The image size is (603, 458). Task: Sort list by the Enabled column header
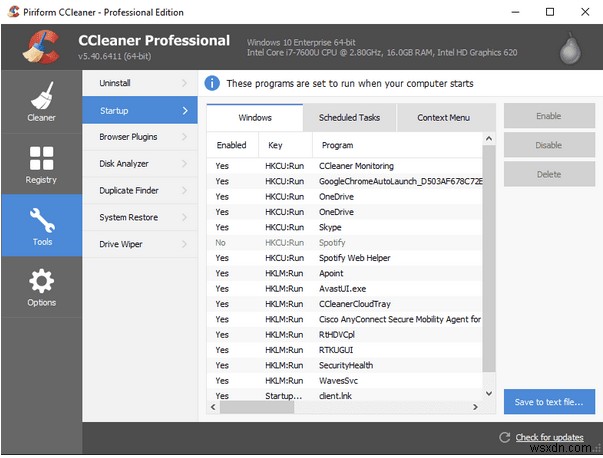tap(231, 146)
